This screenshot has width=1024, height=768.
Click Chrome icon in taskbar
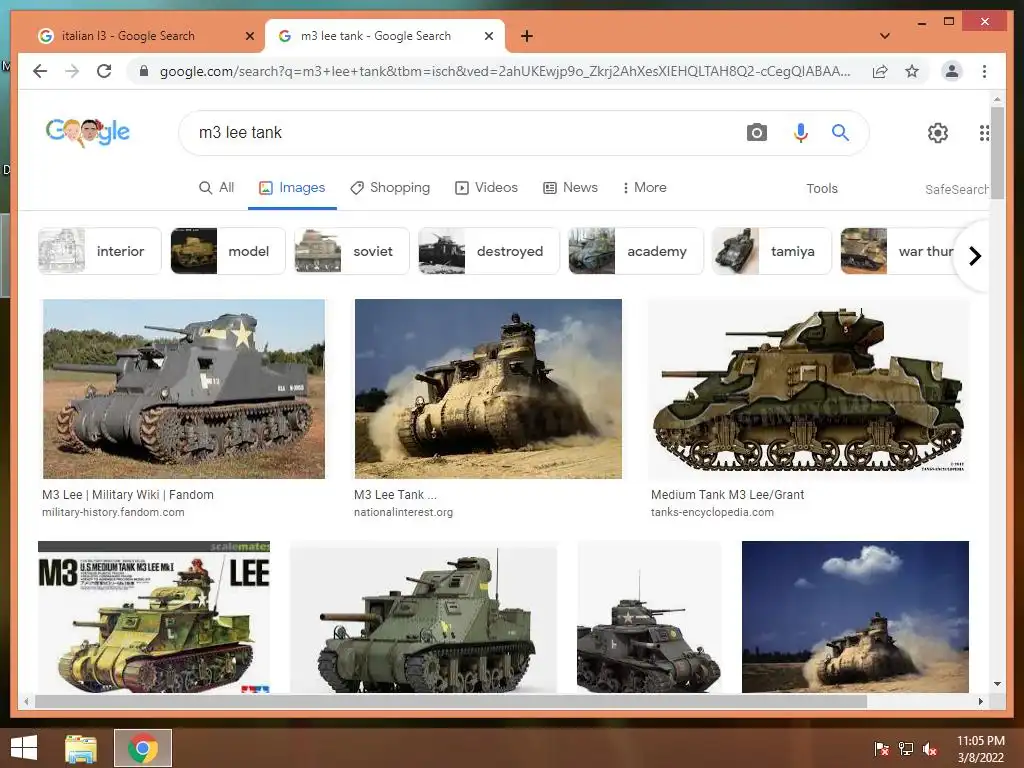[143, 748]
